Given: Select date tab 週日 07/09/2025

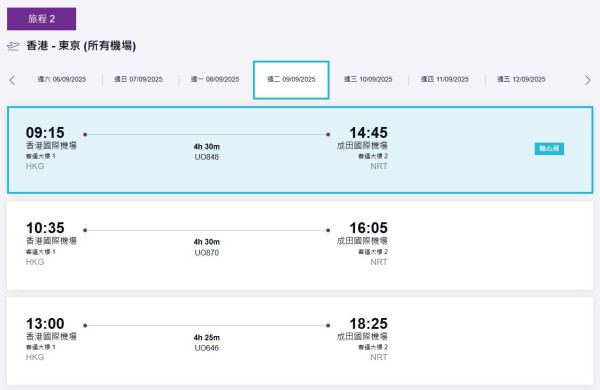Looking at the screenshot, I should [138, 79].
